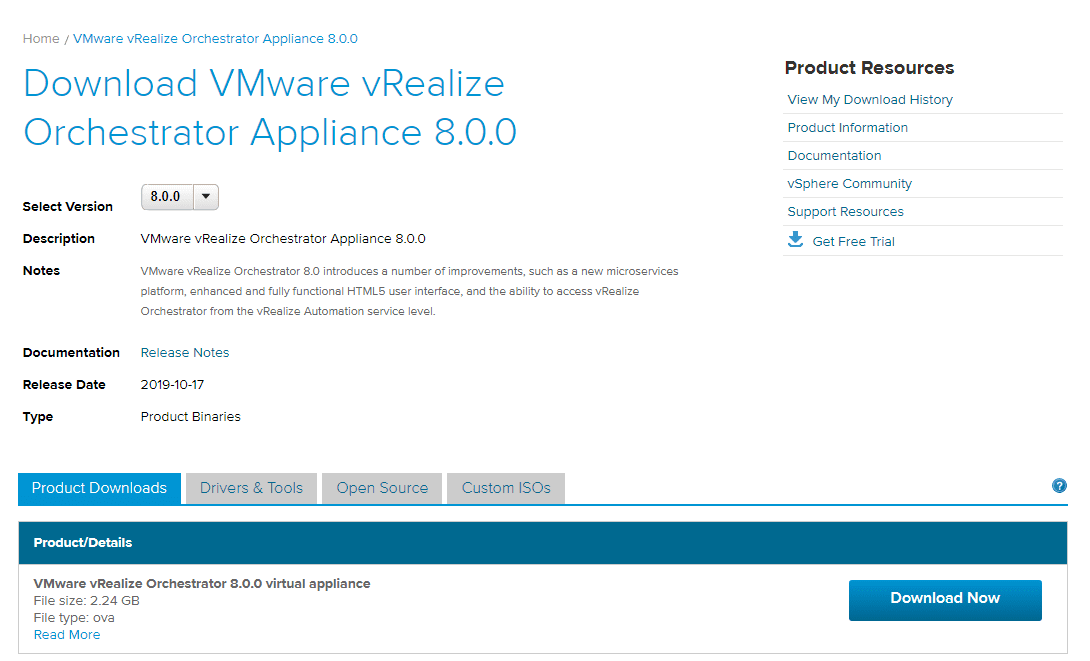This screenshot has width=1090, height=661.
Task: Open Support Resources
Action: (x=846, y=211)
